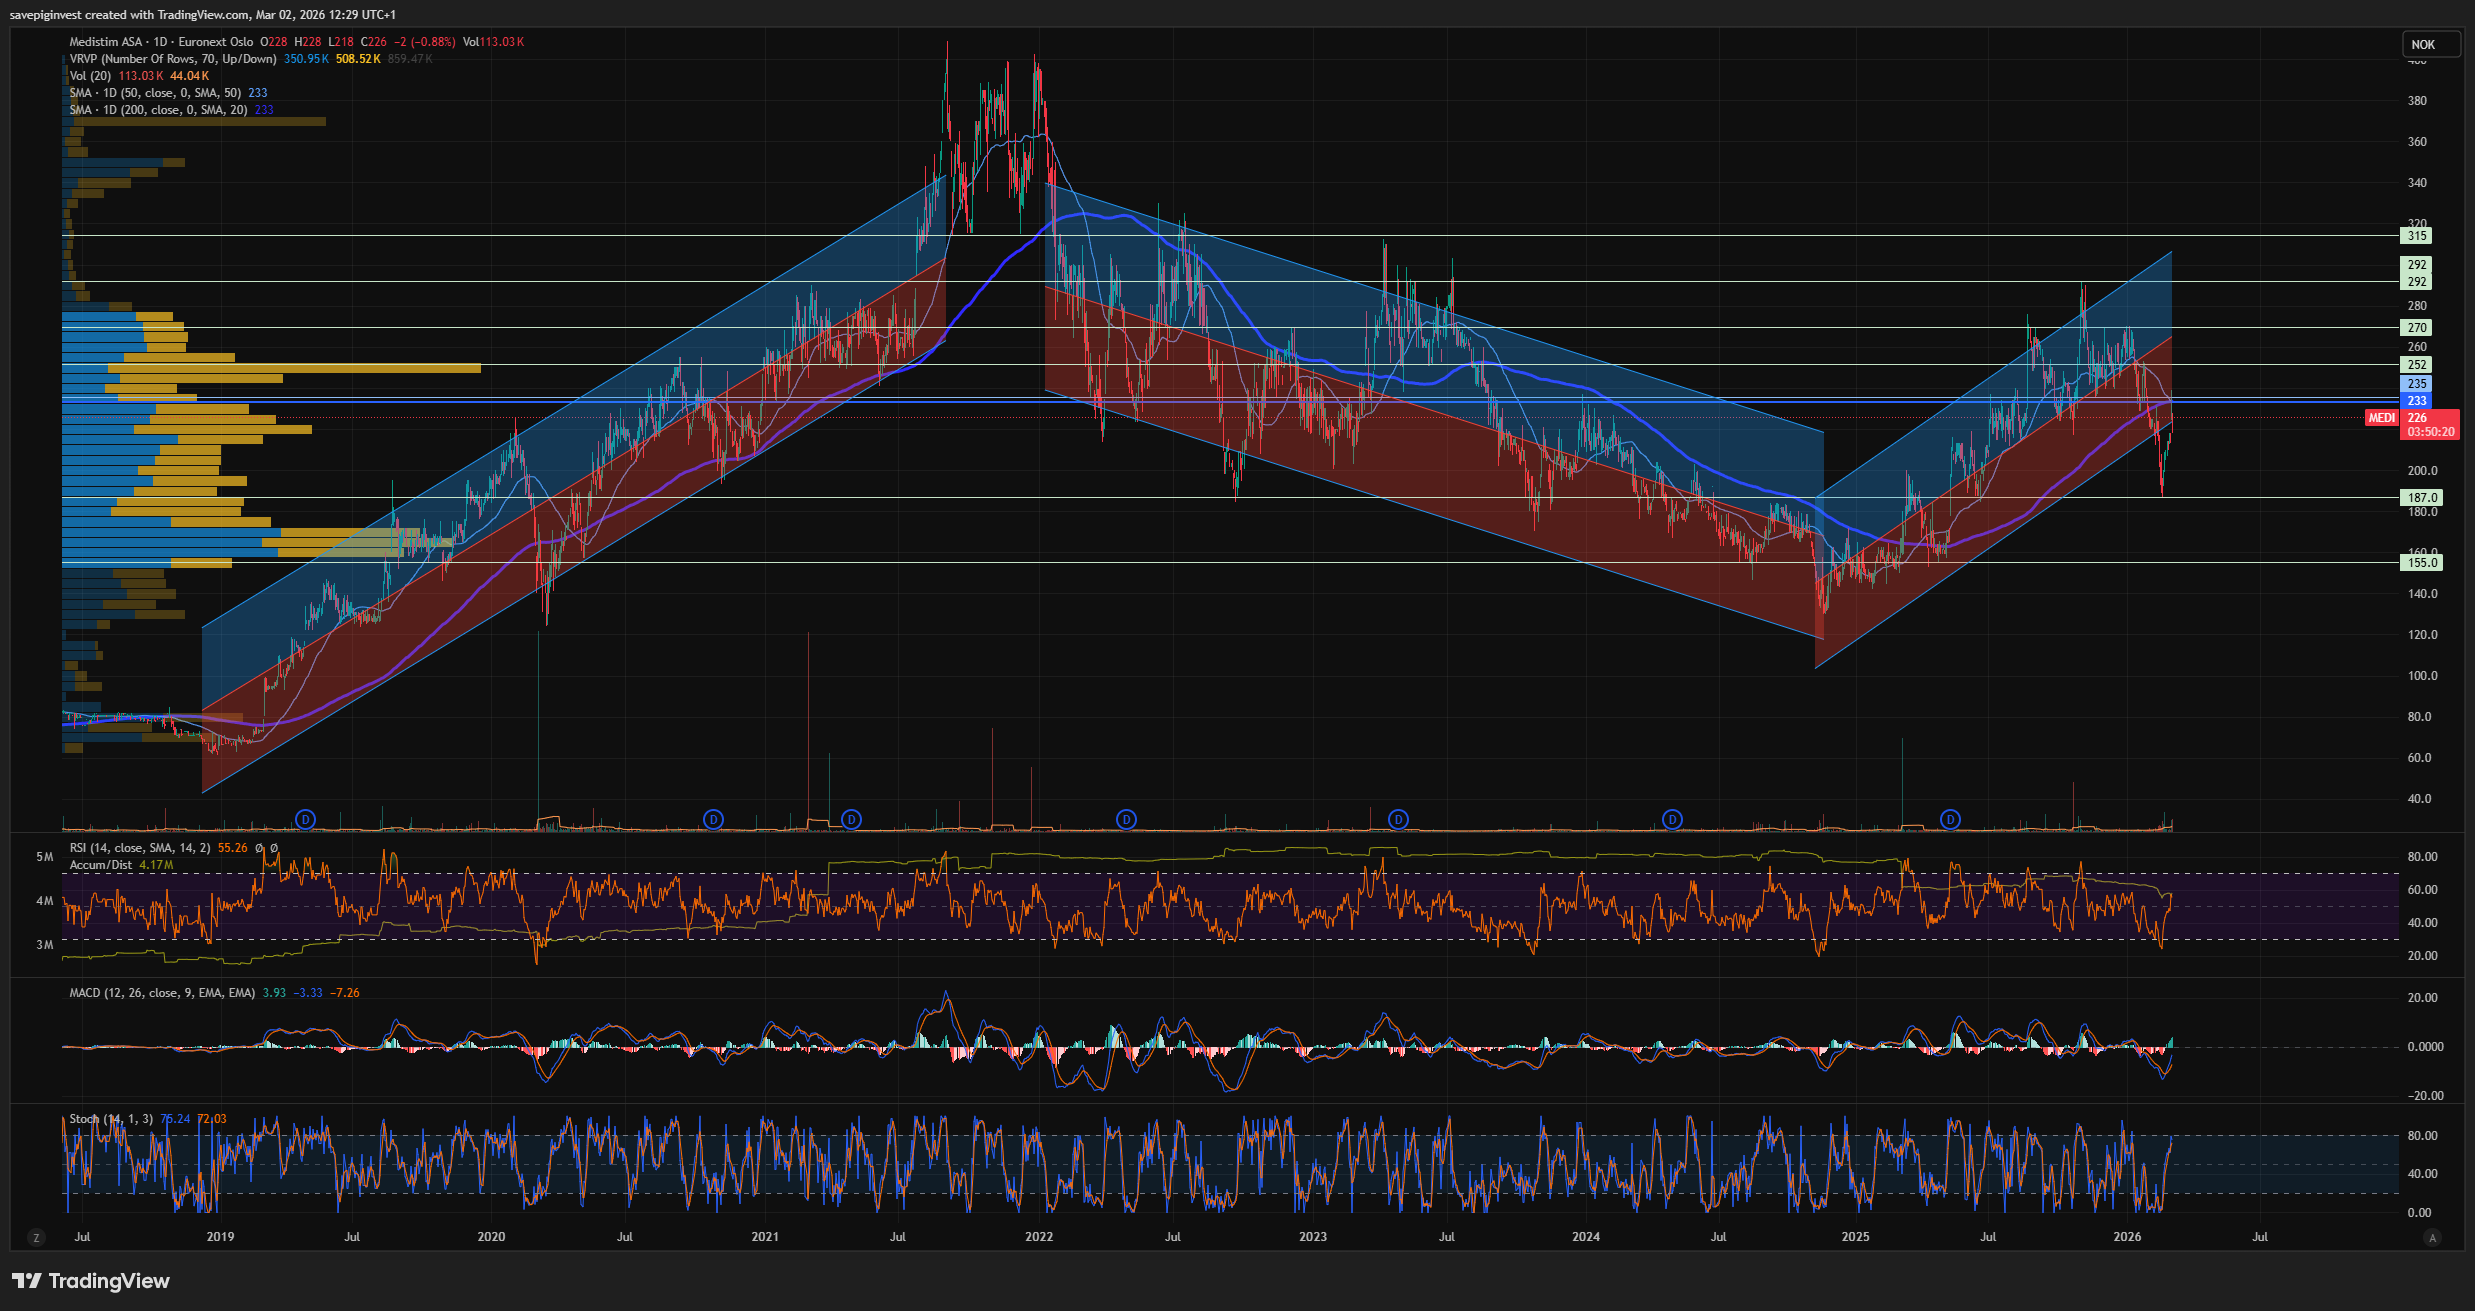2475x1311 pixels.
Task: Click the dividend marker in spring 2025
Action: tap(1950, 819)
